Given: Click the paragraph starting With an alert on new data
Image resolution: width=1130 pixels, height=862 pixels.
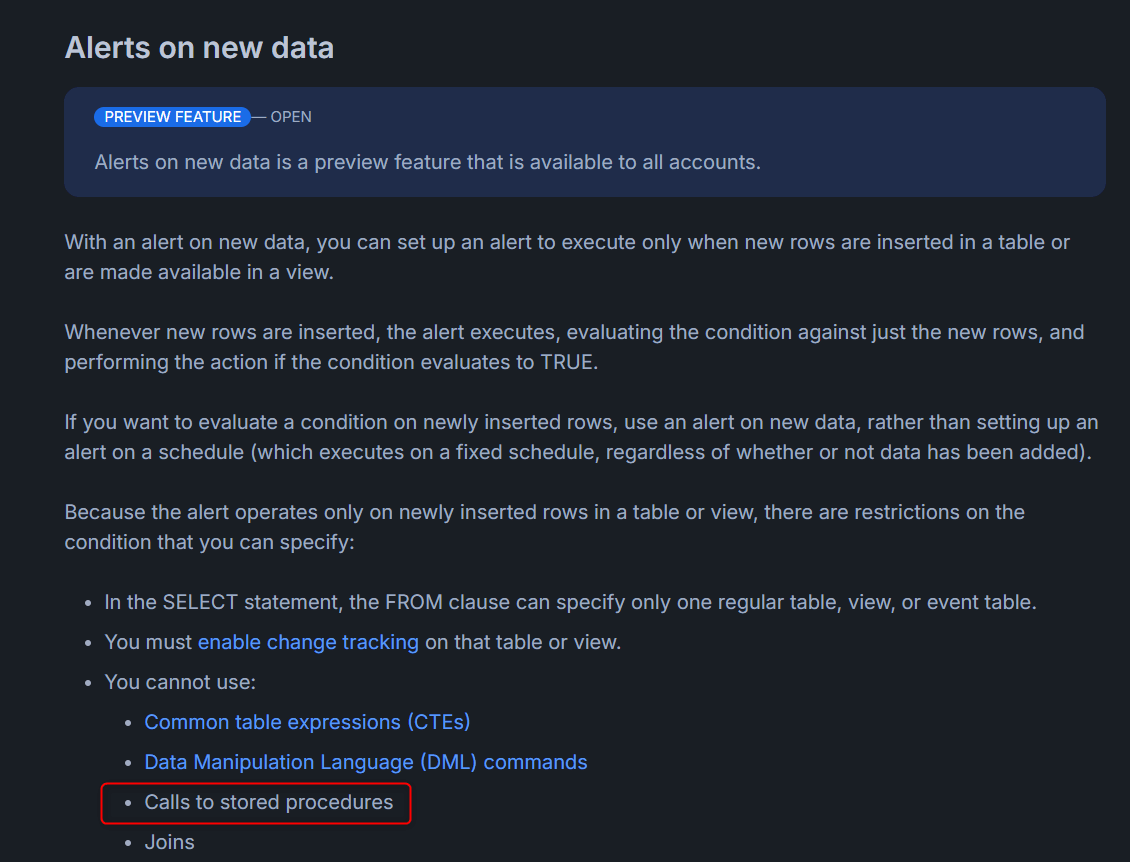Looking at the screenshot, I should tap(567, 257).
